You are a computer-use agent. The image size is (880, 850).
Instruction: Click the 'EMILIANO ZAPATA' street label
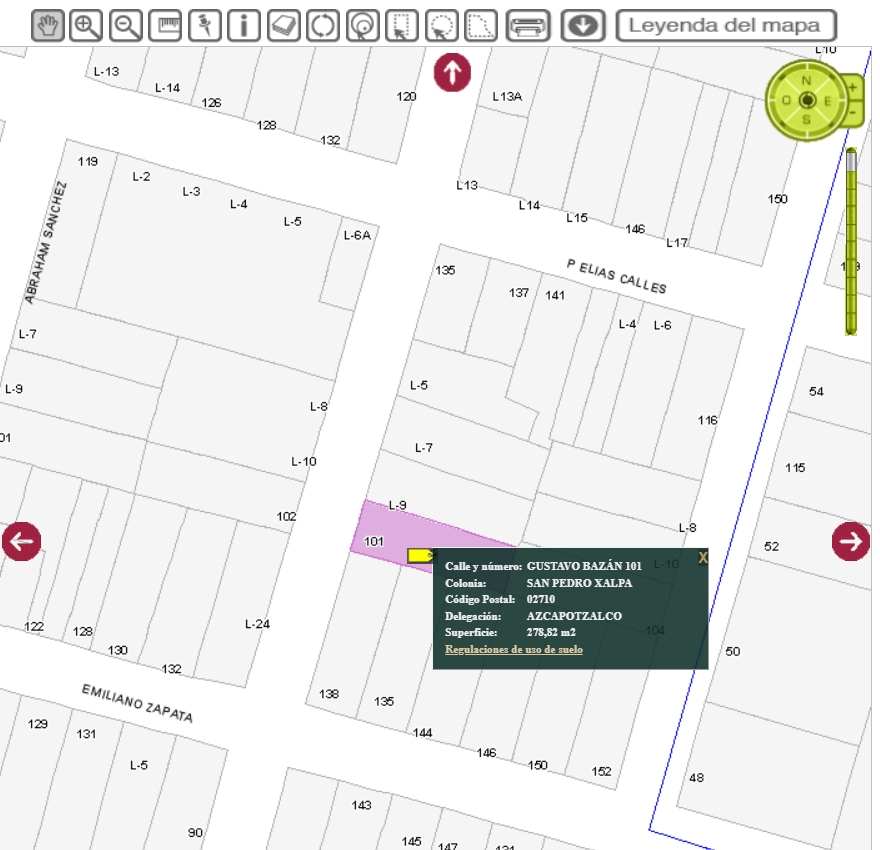pyautogui.click(x=138, y=703)
